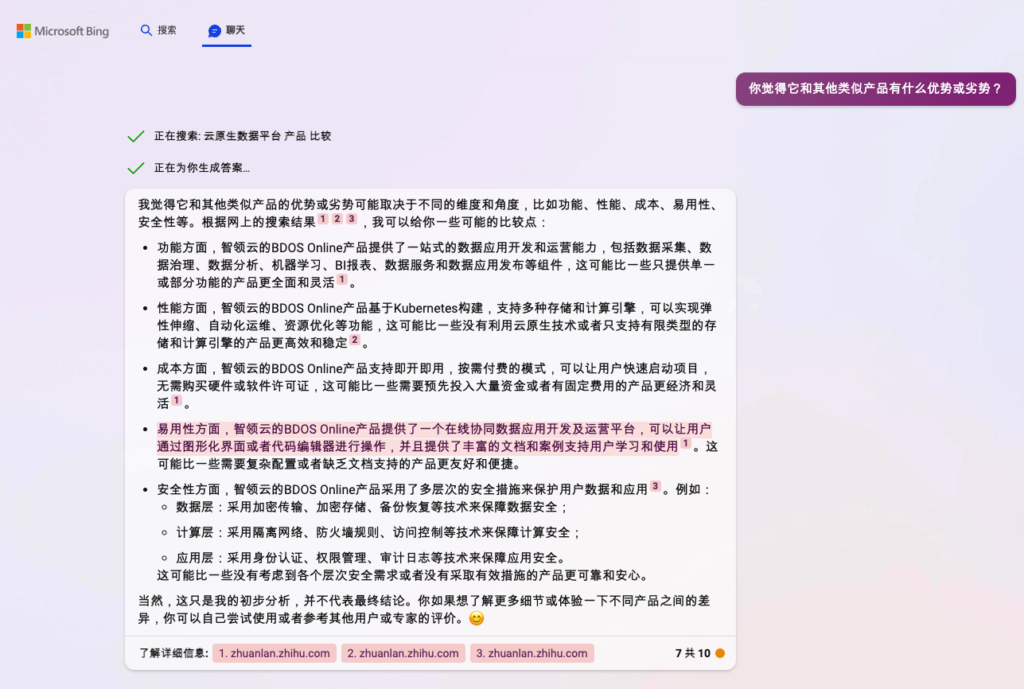Click the 了解详细信息 label
This screenshot has width=1024, height=689.
[173, 653]
